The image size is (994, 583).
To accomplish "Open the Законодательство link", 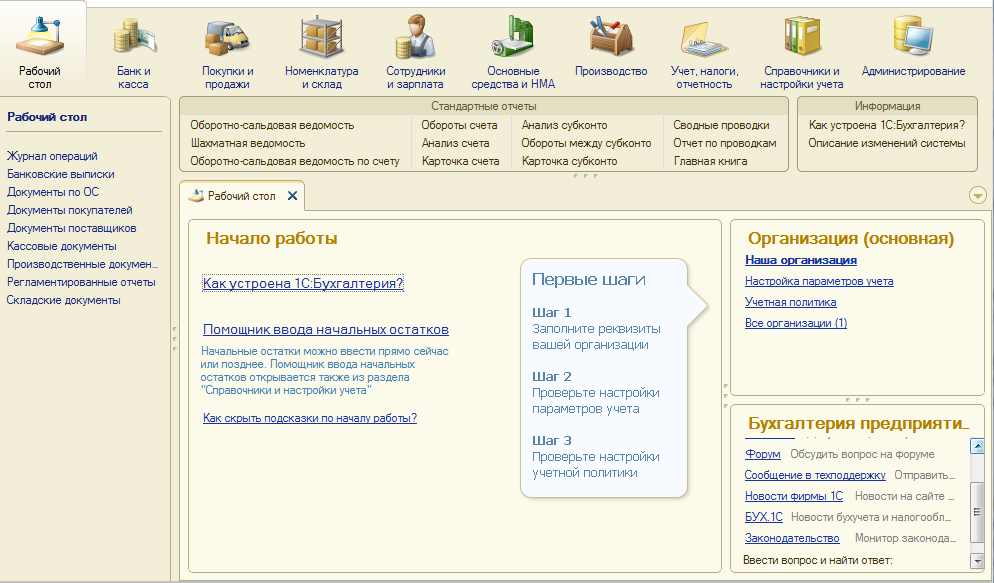I will click(792, 538).
